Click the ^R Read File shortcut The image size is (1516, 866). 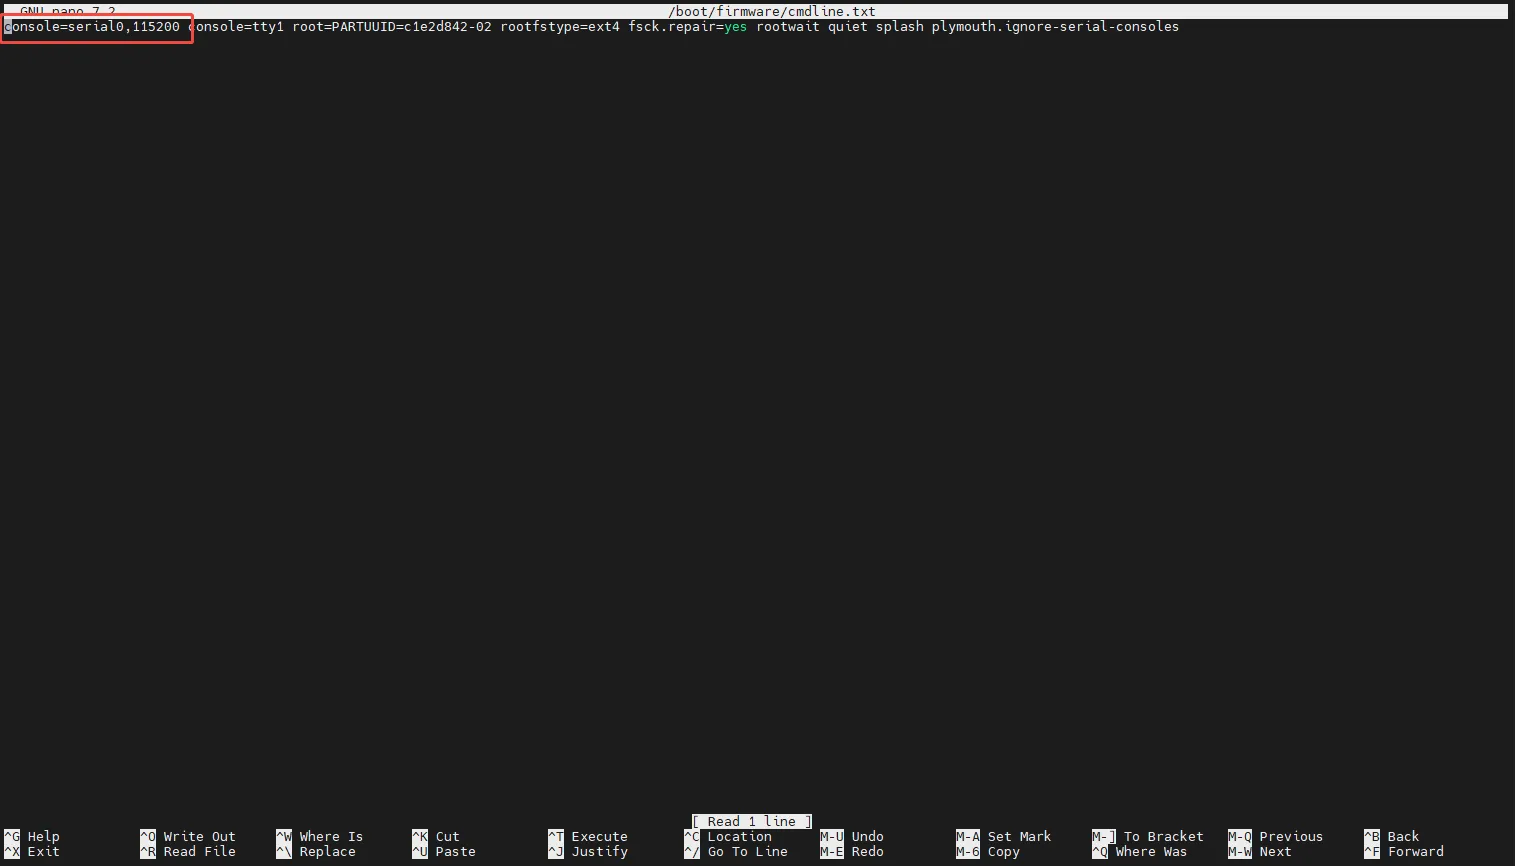[188, 852]
